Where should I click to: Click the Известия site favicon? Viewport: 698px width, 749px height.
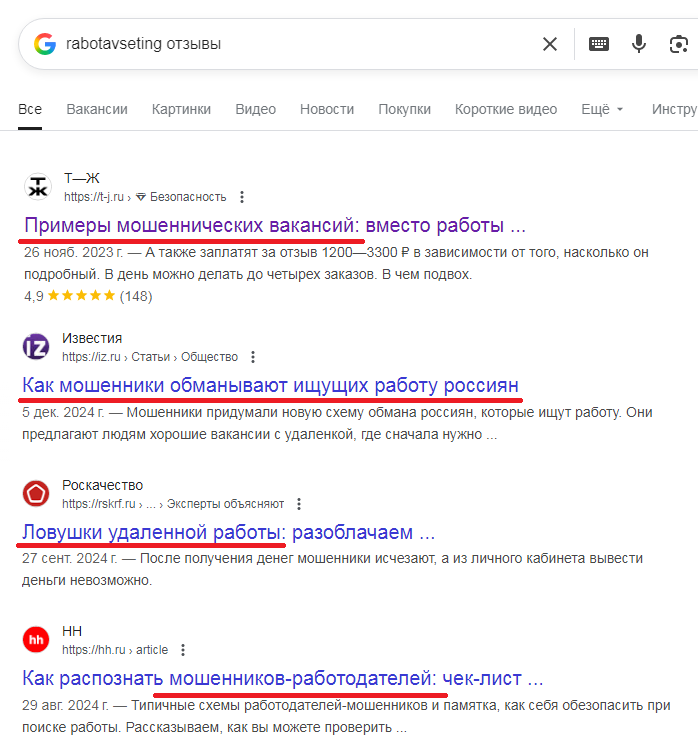point(36,347)
